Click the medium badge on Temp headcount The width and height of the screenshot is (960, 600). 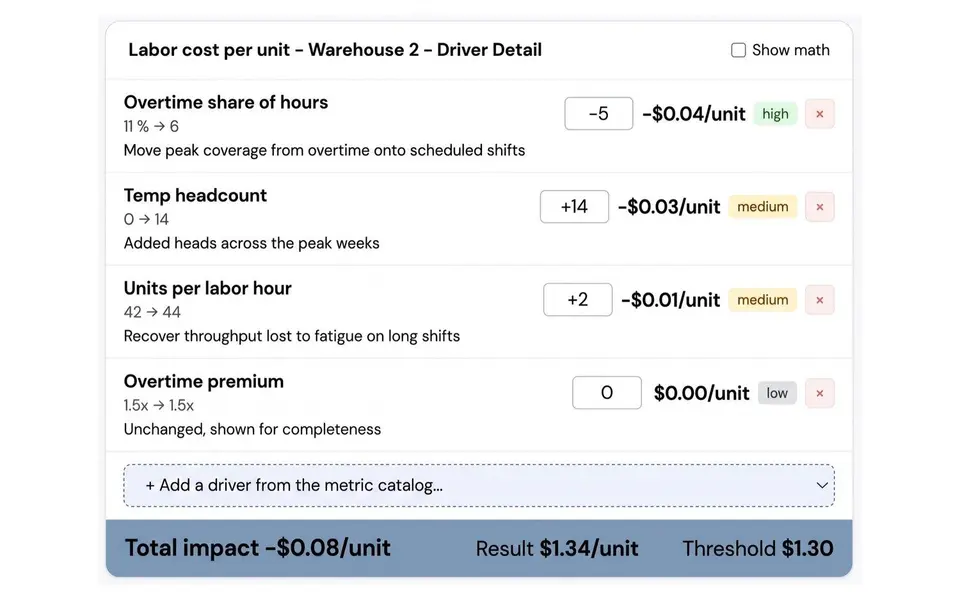pyautogui.click(x=763, y=207)
